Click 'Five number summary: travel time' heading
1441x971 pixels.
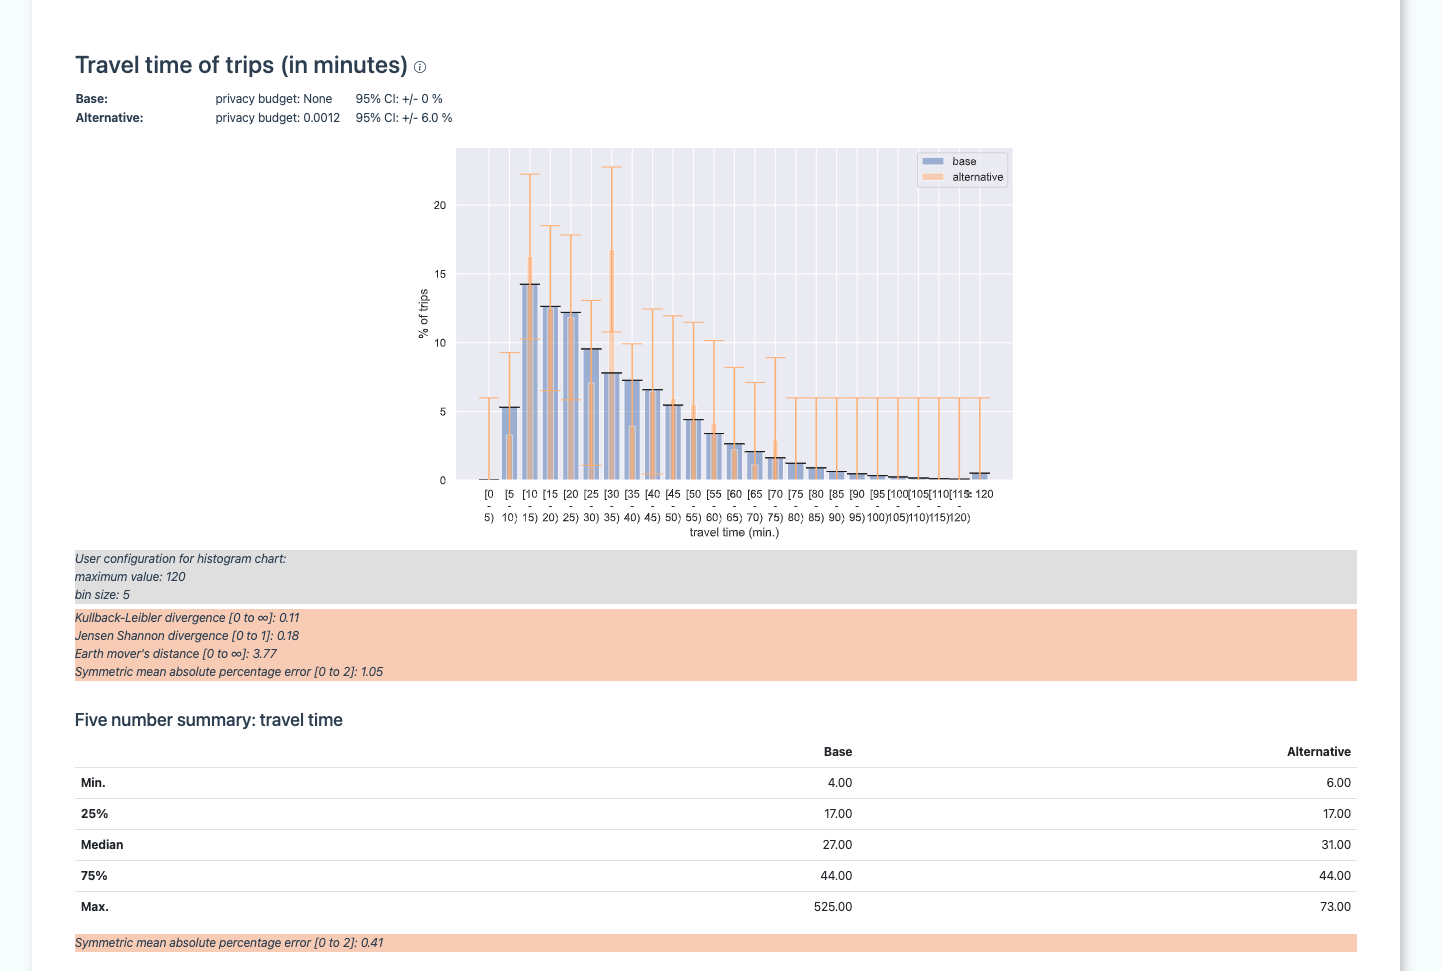(209, 720)
